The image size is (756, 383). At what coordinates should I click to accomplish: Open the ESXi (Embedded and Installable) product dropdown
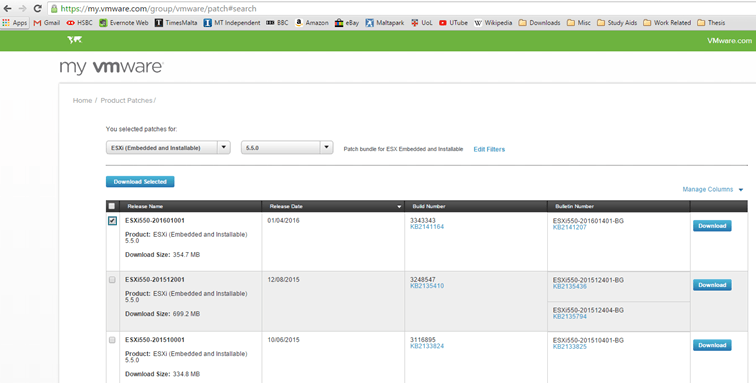pyautogui.click(x=168, y=148)
